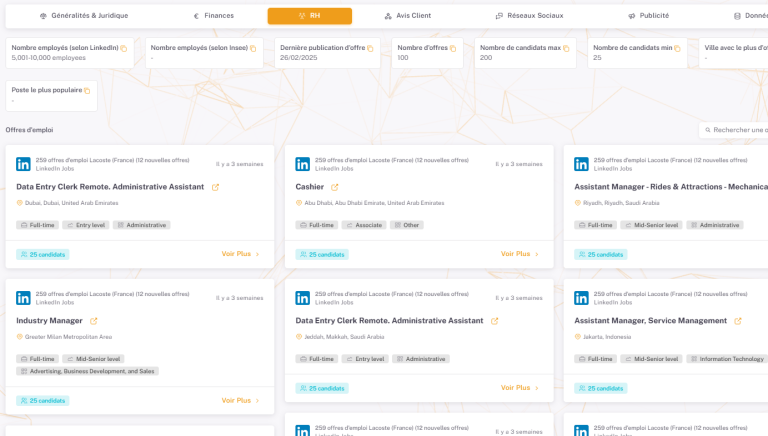
Task: Copy Nombre de candidats min value
Action: (677, 48)
